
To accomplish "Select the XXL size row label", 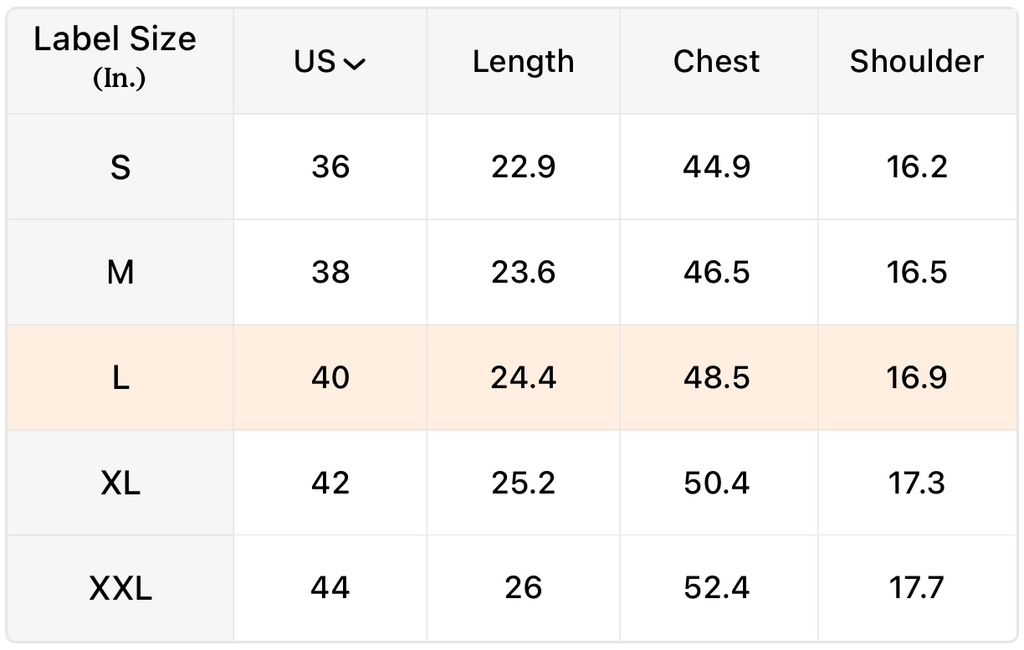I will (x=120, y=589).
